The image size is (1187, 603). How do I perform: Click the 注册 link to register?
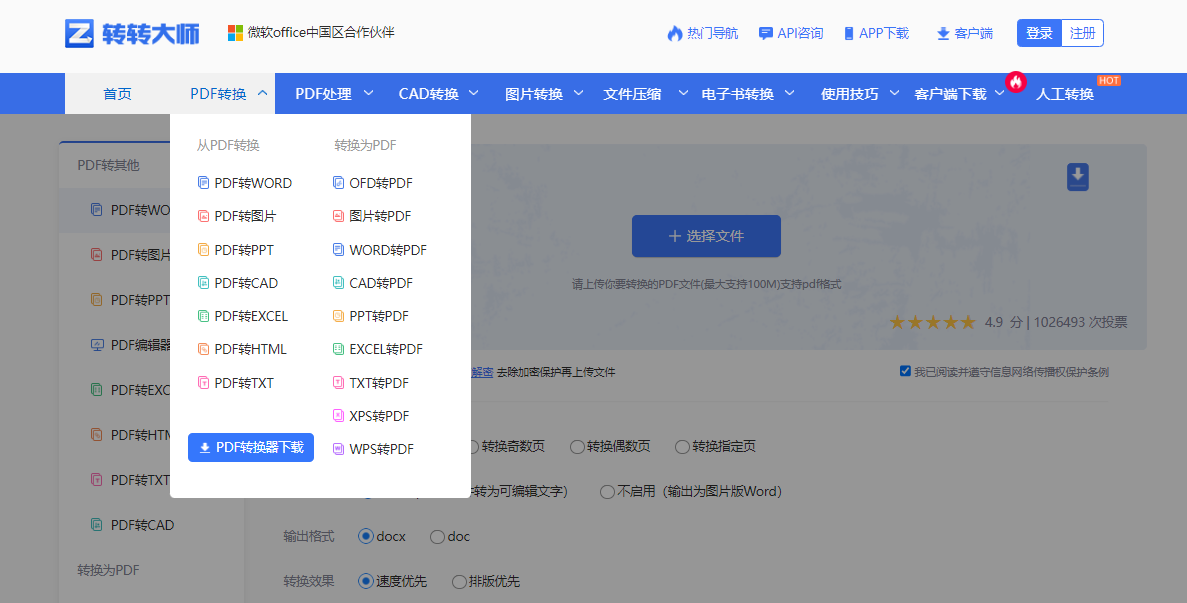(1083, 32)
